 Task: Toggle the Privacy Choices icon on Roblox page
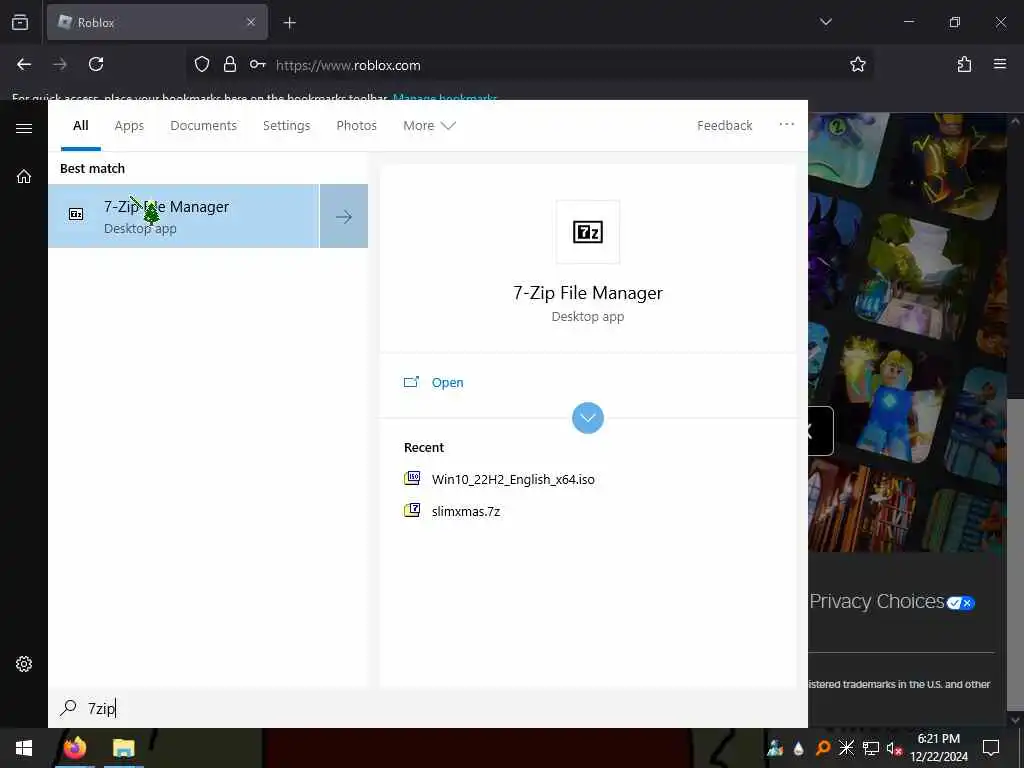click(961, 603)
